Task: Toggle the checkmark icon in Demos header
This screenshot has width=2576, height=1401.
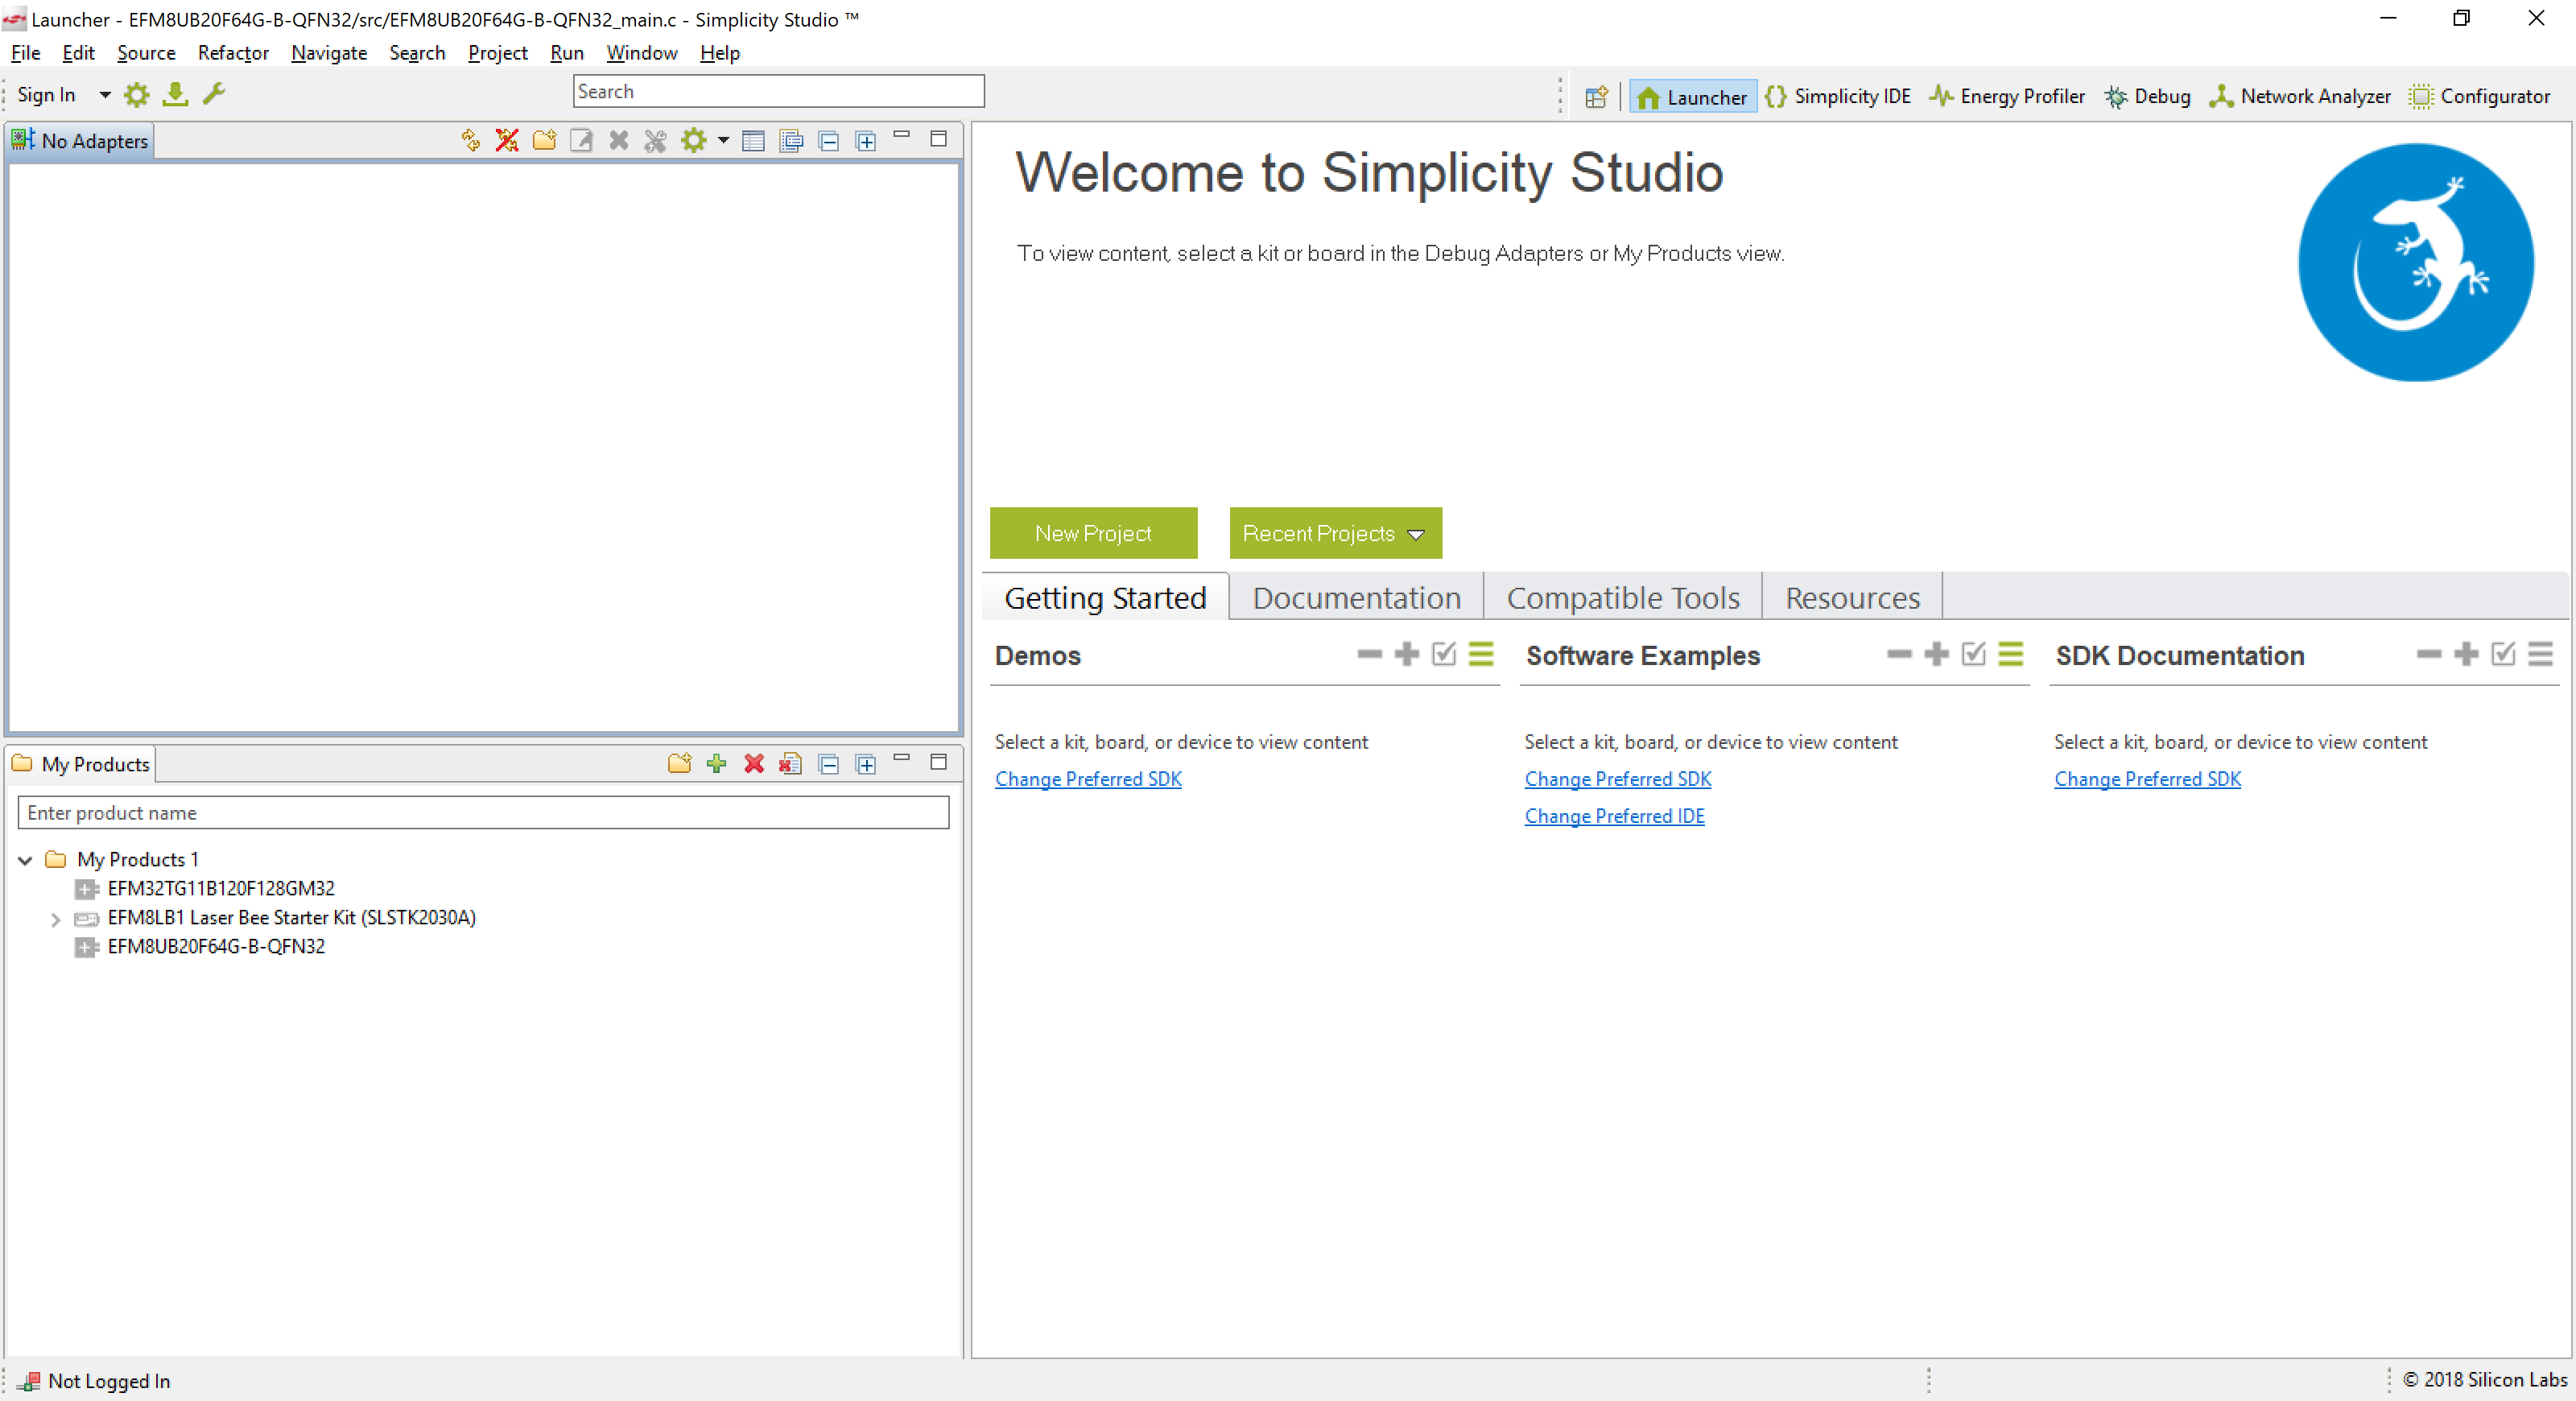Action: click(1443, 654)
